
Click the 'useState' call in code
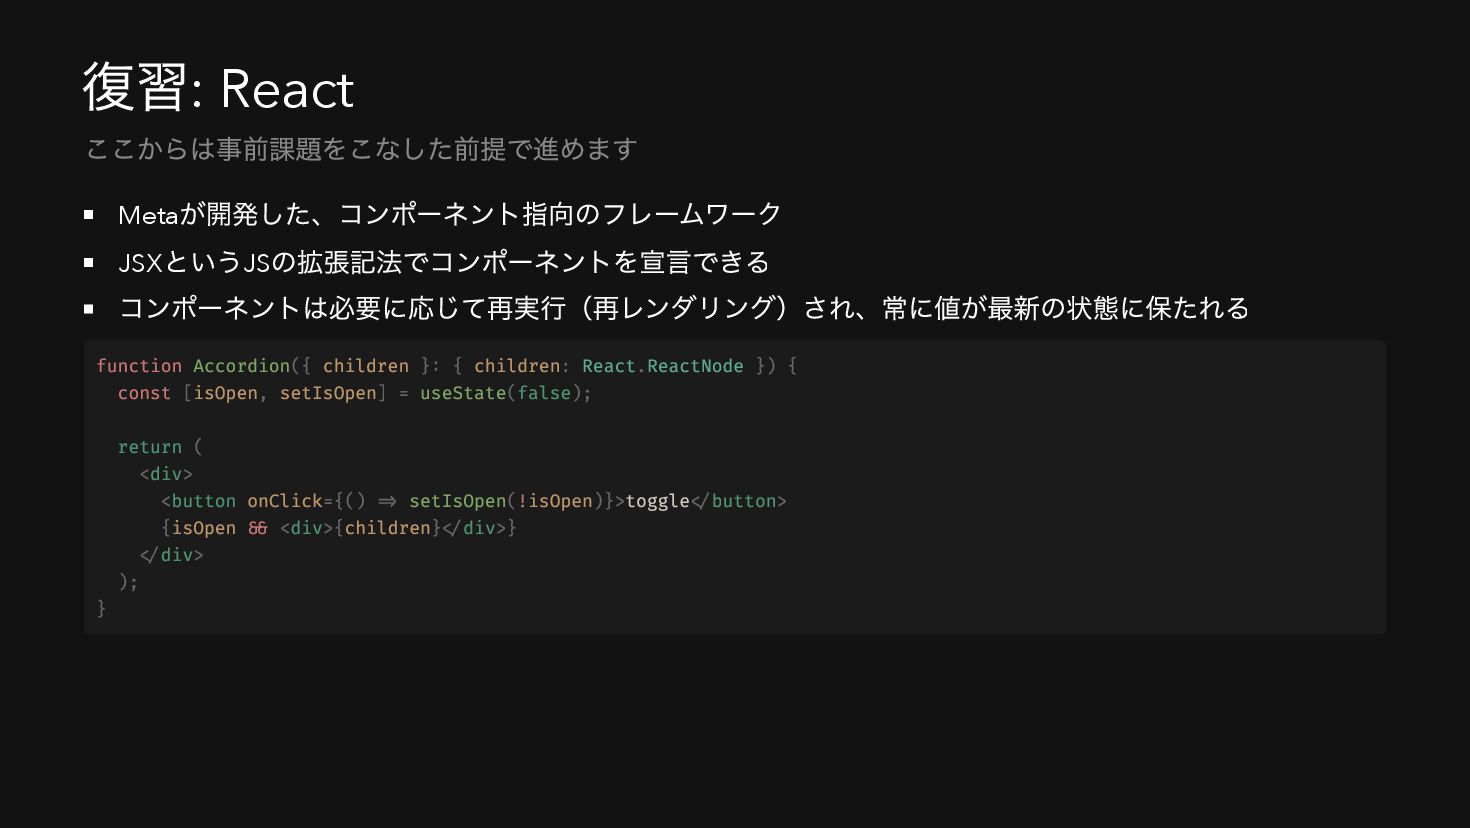pos(463,393)
